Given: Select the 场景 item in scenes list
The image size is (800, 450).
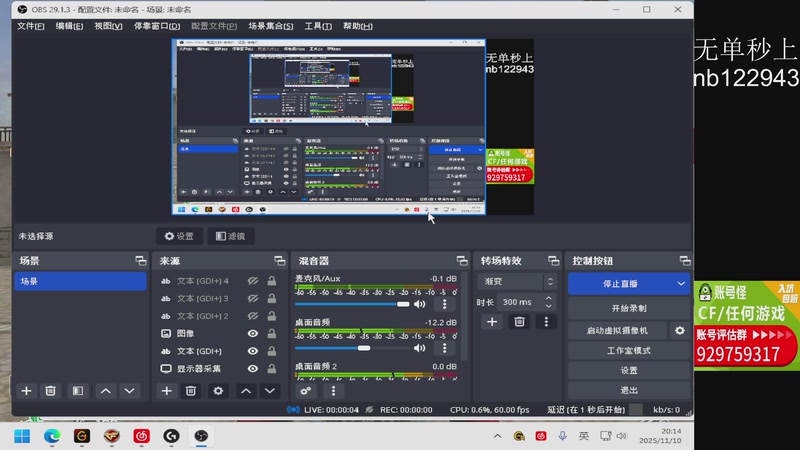Looking at the screenshot, I should tap(80, 281).
